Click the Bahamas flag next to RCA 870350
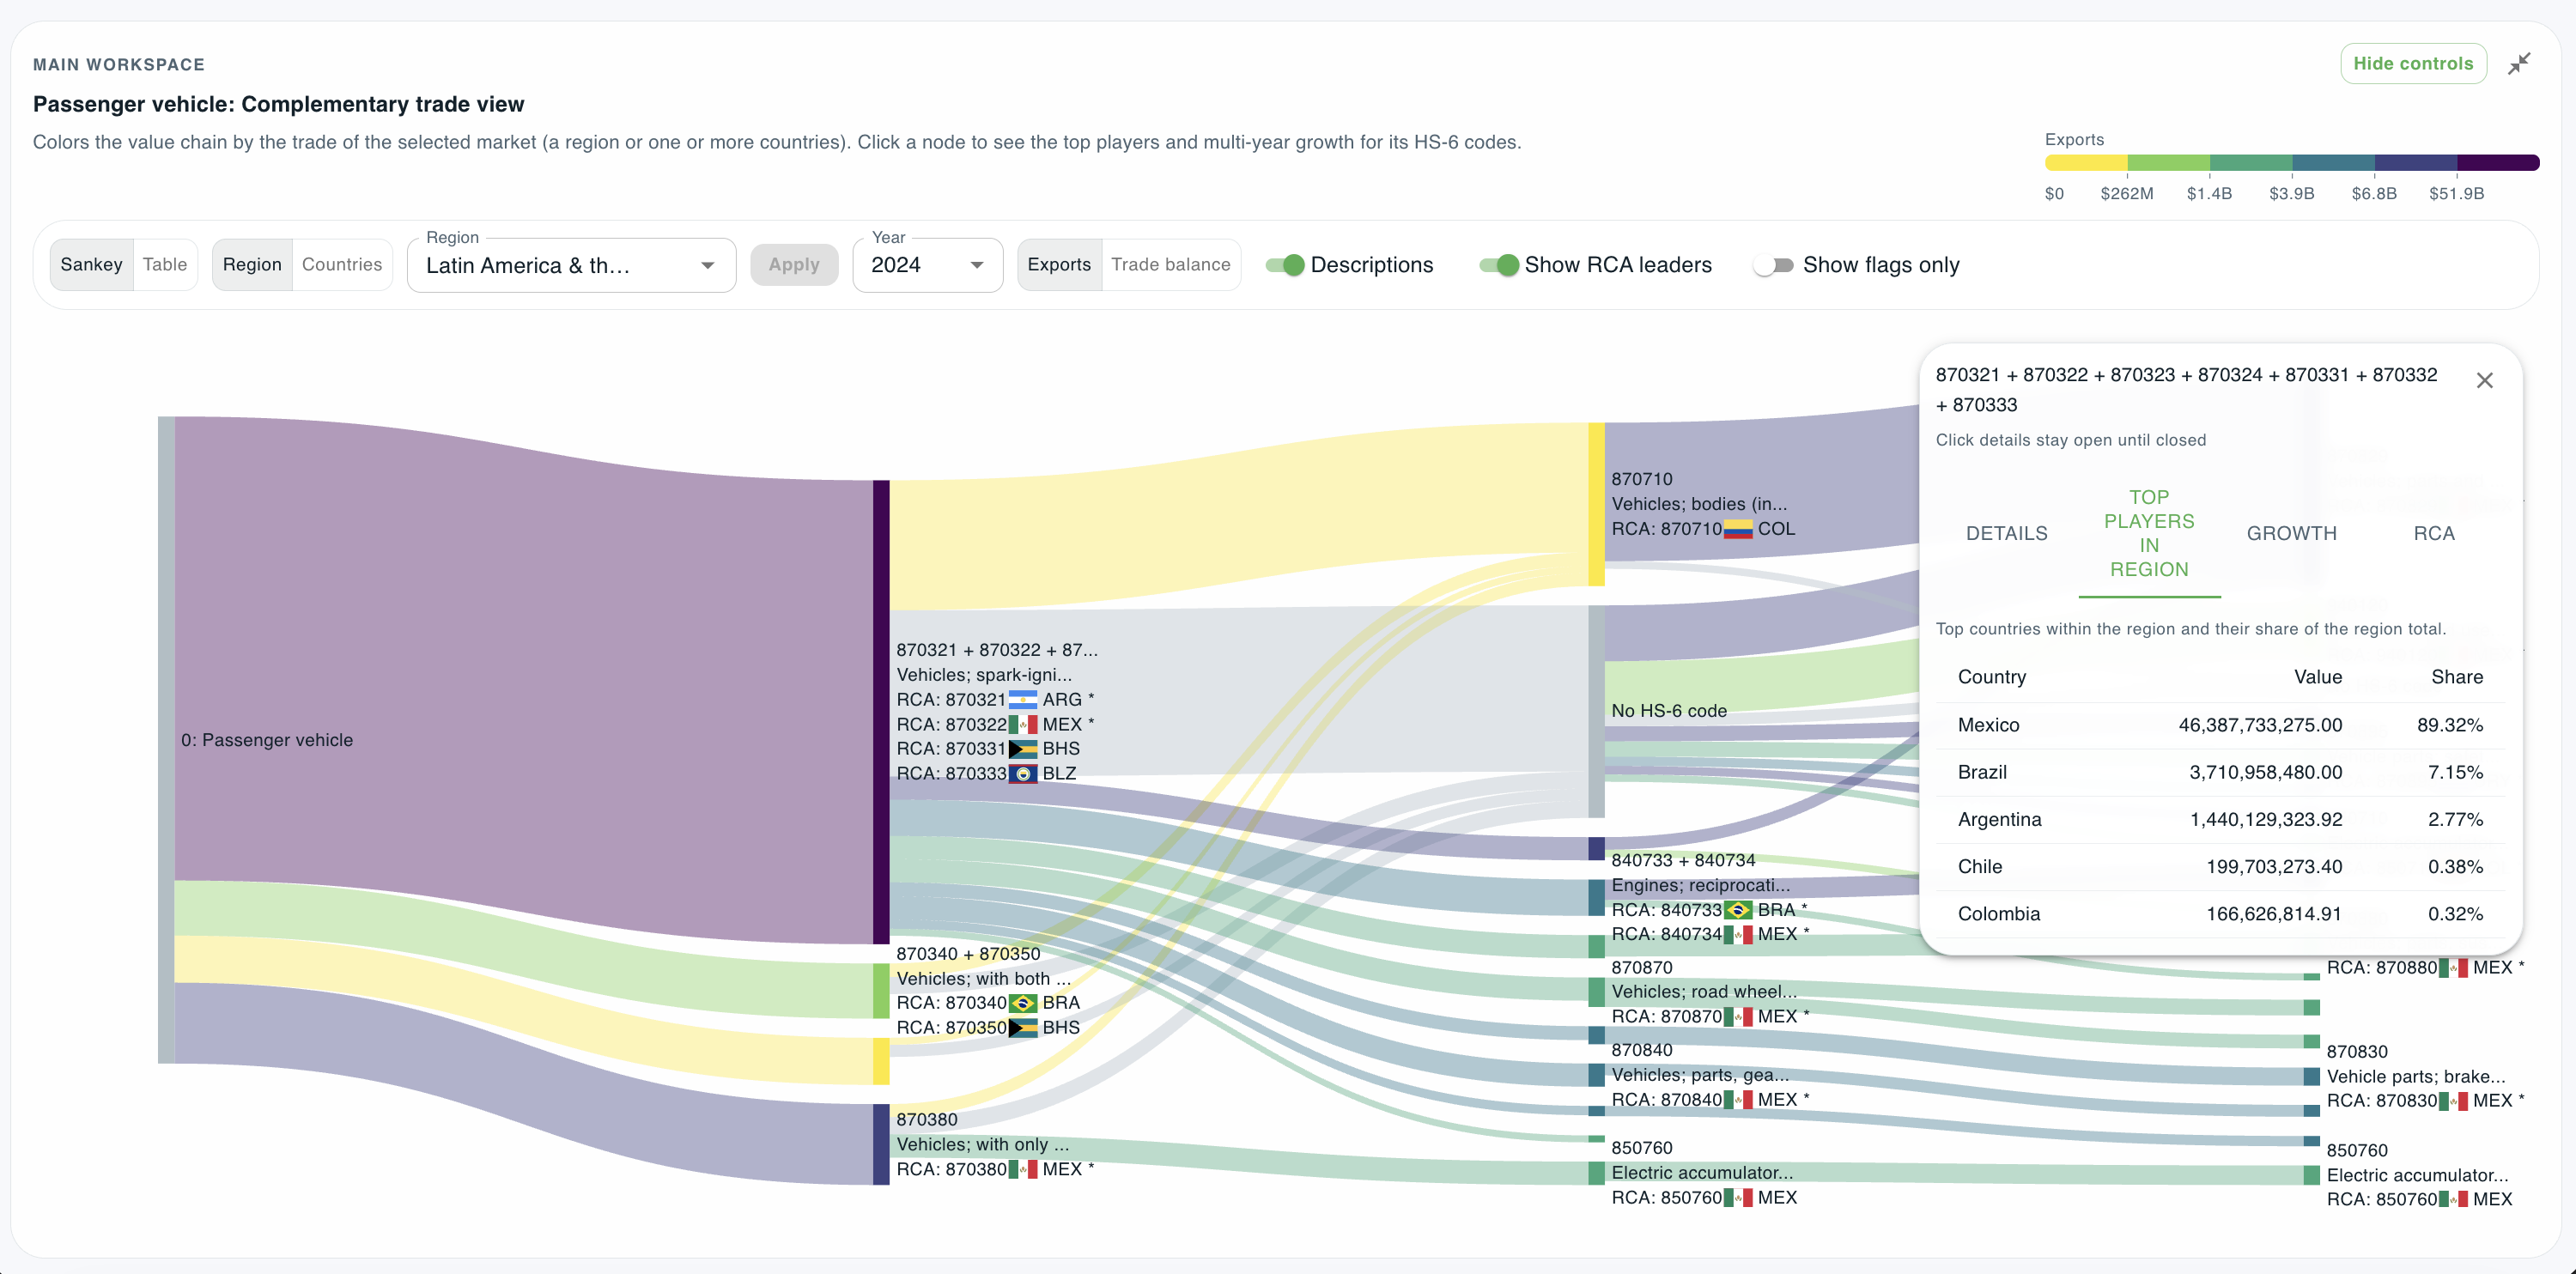The width and height of the screenshot is (2576, 1274). pyautogui.click(x=1023, y=1027)
